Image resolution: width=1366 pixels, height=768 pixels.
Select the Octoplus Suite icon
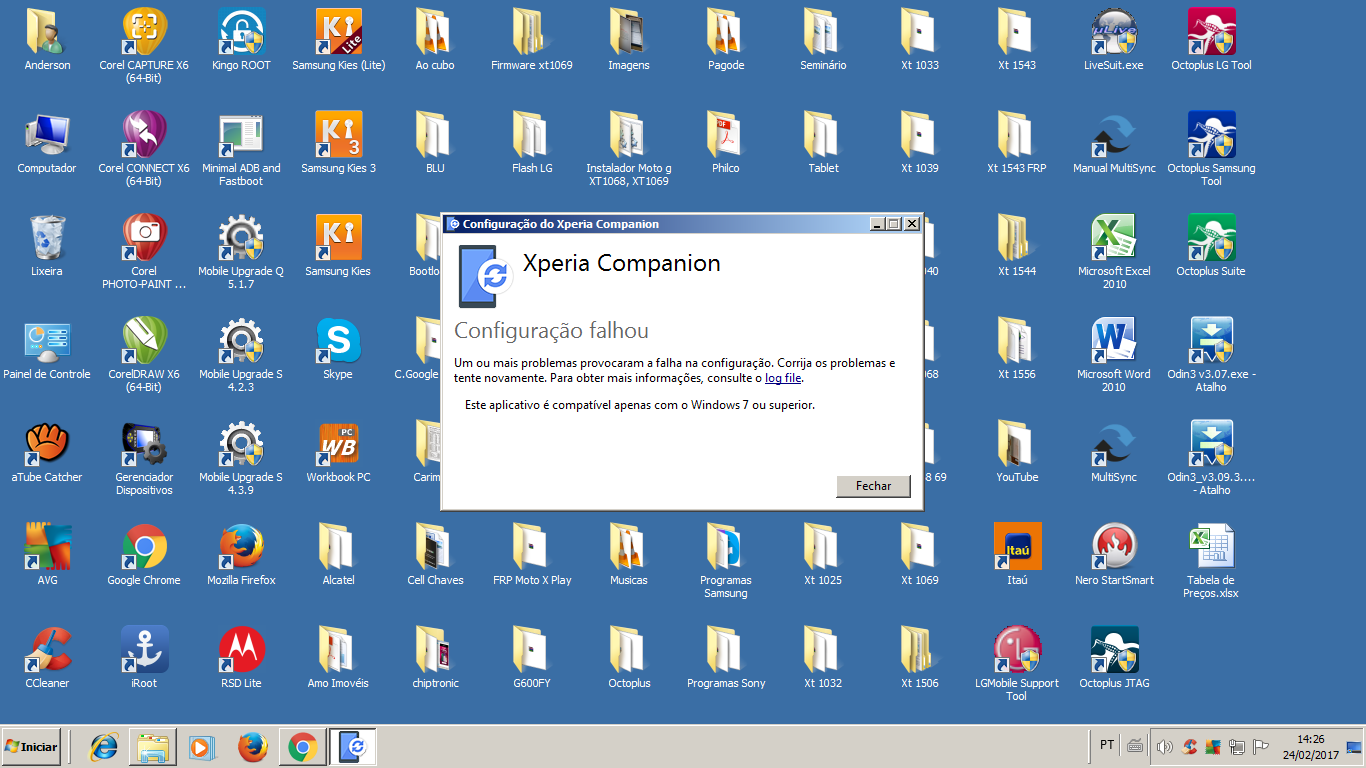[x=1211, y=237]
